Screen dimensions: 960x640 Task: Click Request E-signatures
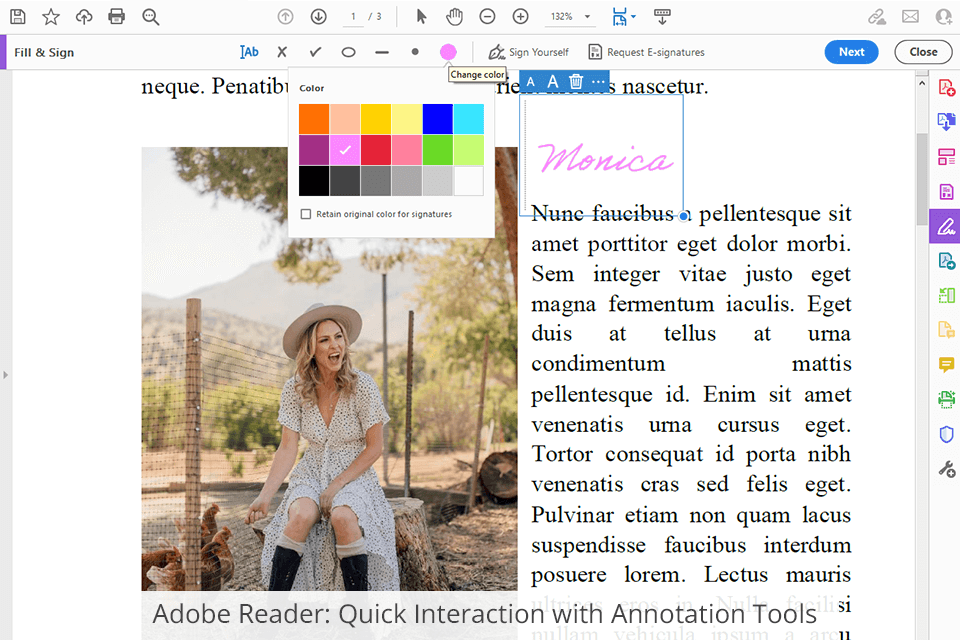646,52
